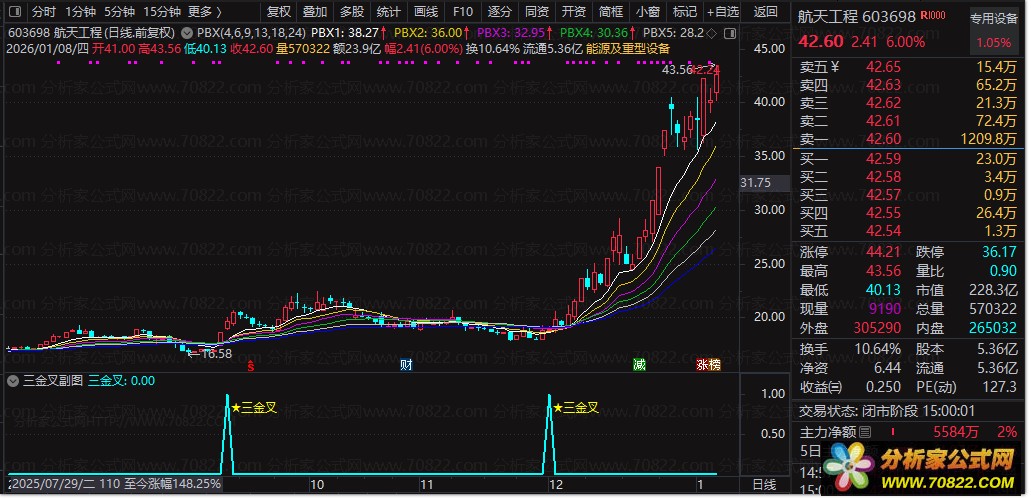Viewport: 1031px width, 499px height.
Task: Click the green 减 marker icon
Action: (639, 365)
